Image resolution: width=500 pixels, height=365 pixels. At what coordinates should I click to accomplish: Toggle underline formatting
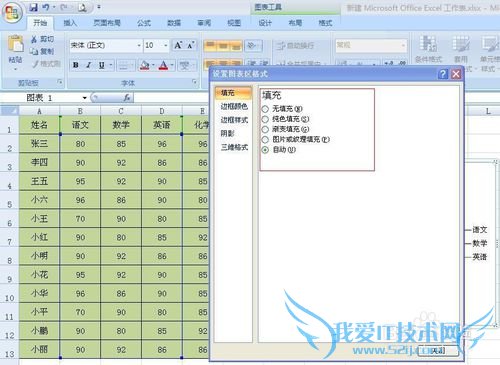101,65
